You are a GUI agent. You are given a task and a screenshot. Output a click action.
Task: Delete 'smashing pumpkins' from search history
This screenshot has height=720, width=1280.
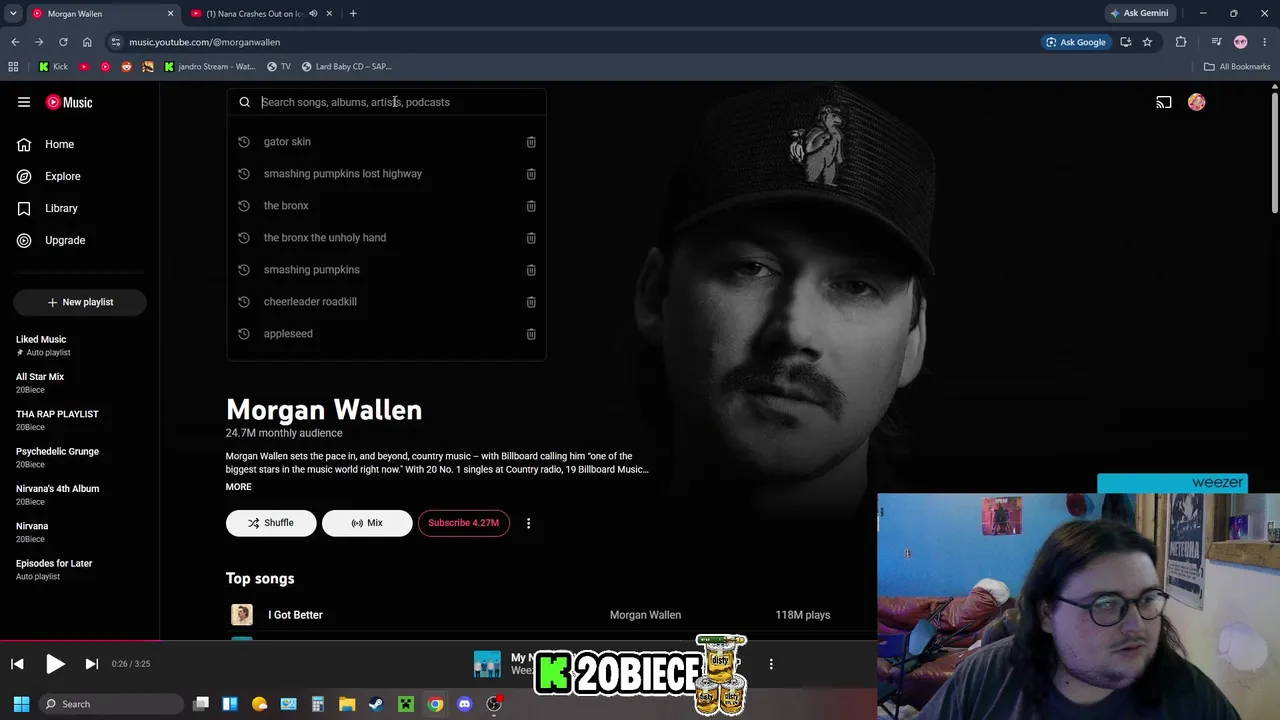coord(531,270)
